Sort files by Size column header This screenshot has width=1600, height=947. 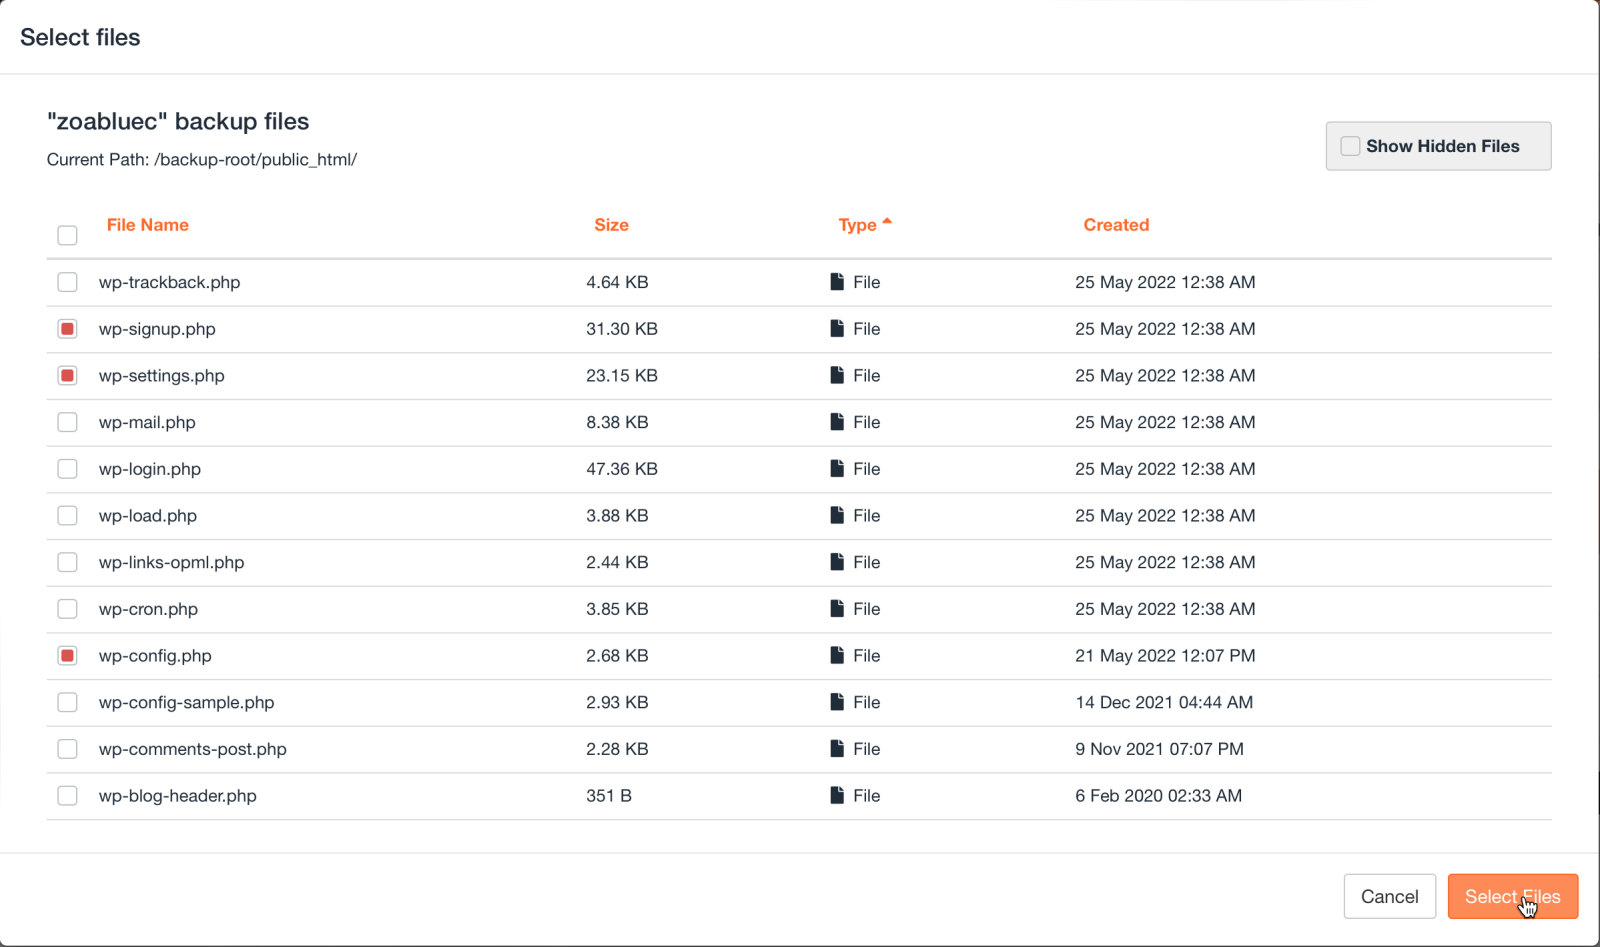[611, 225]
